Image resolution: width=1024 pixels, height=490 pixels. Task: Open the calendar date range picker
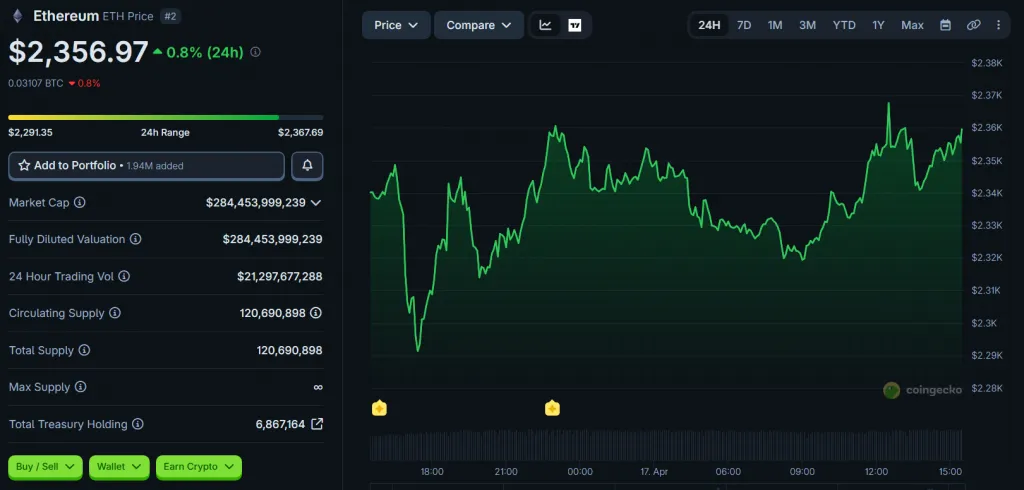945,25
